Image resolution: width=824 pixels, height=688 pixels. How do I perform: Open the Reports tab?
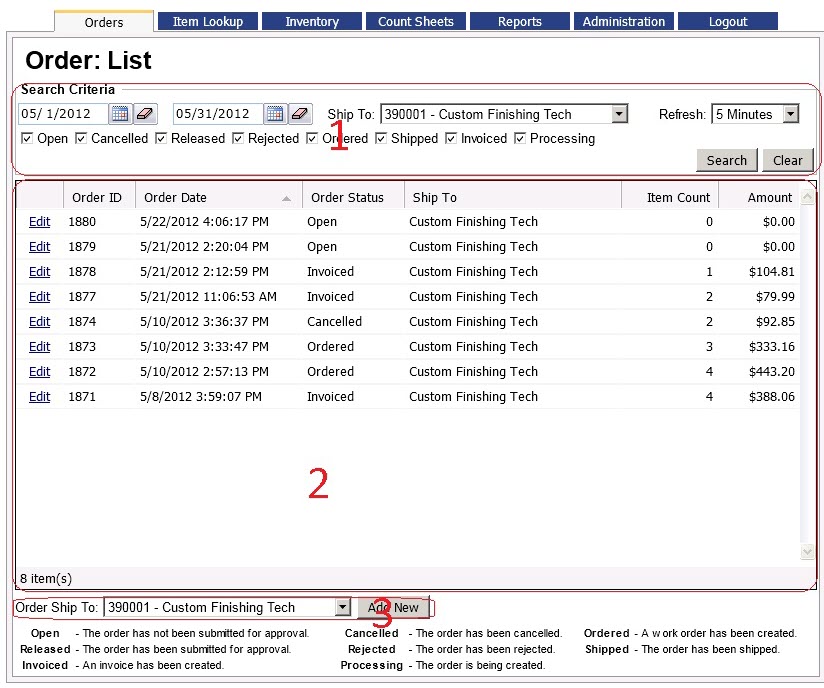click(519, 21)
